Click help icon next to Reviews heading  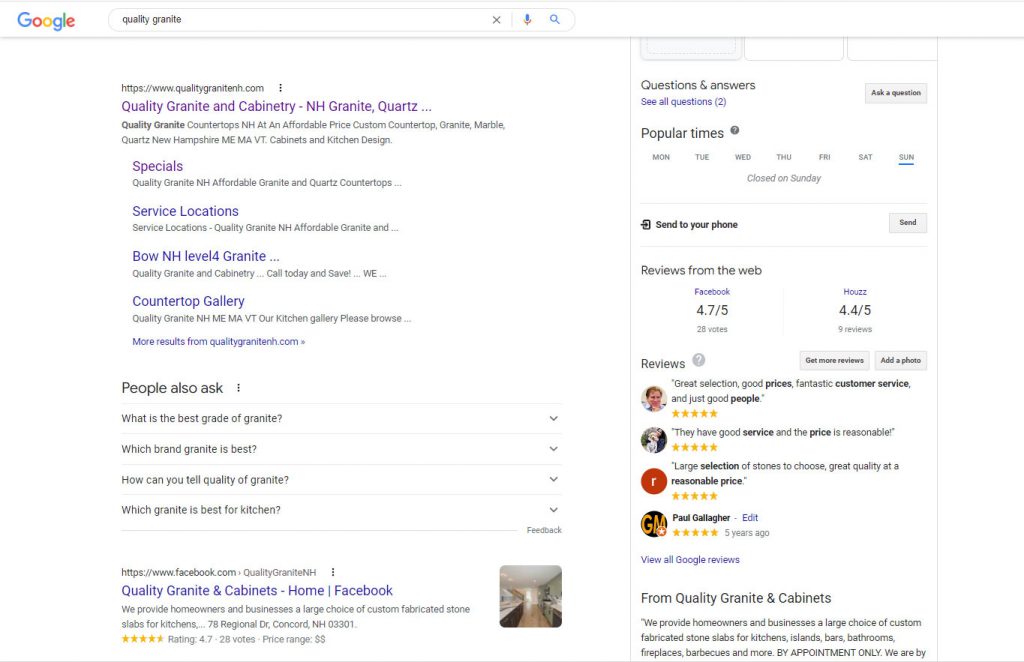[699, 360]
